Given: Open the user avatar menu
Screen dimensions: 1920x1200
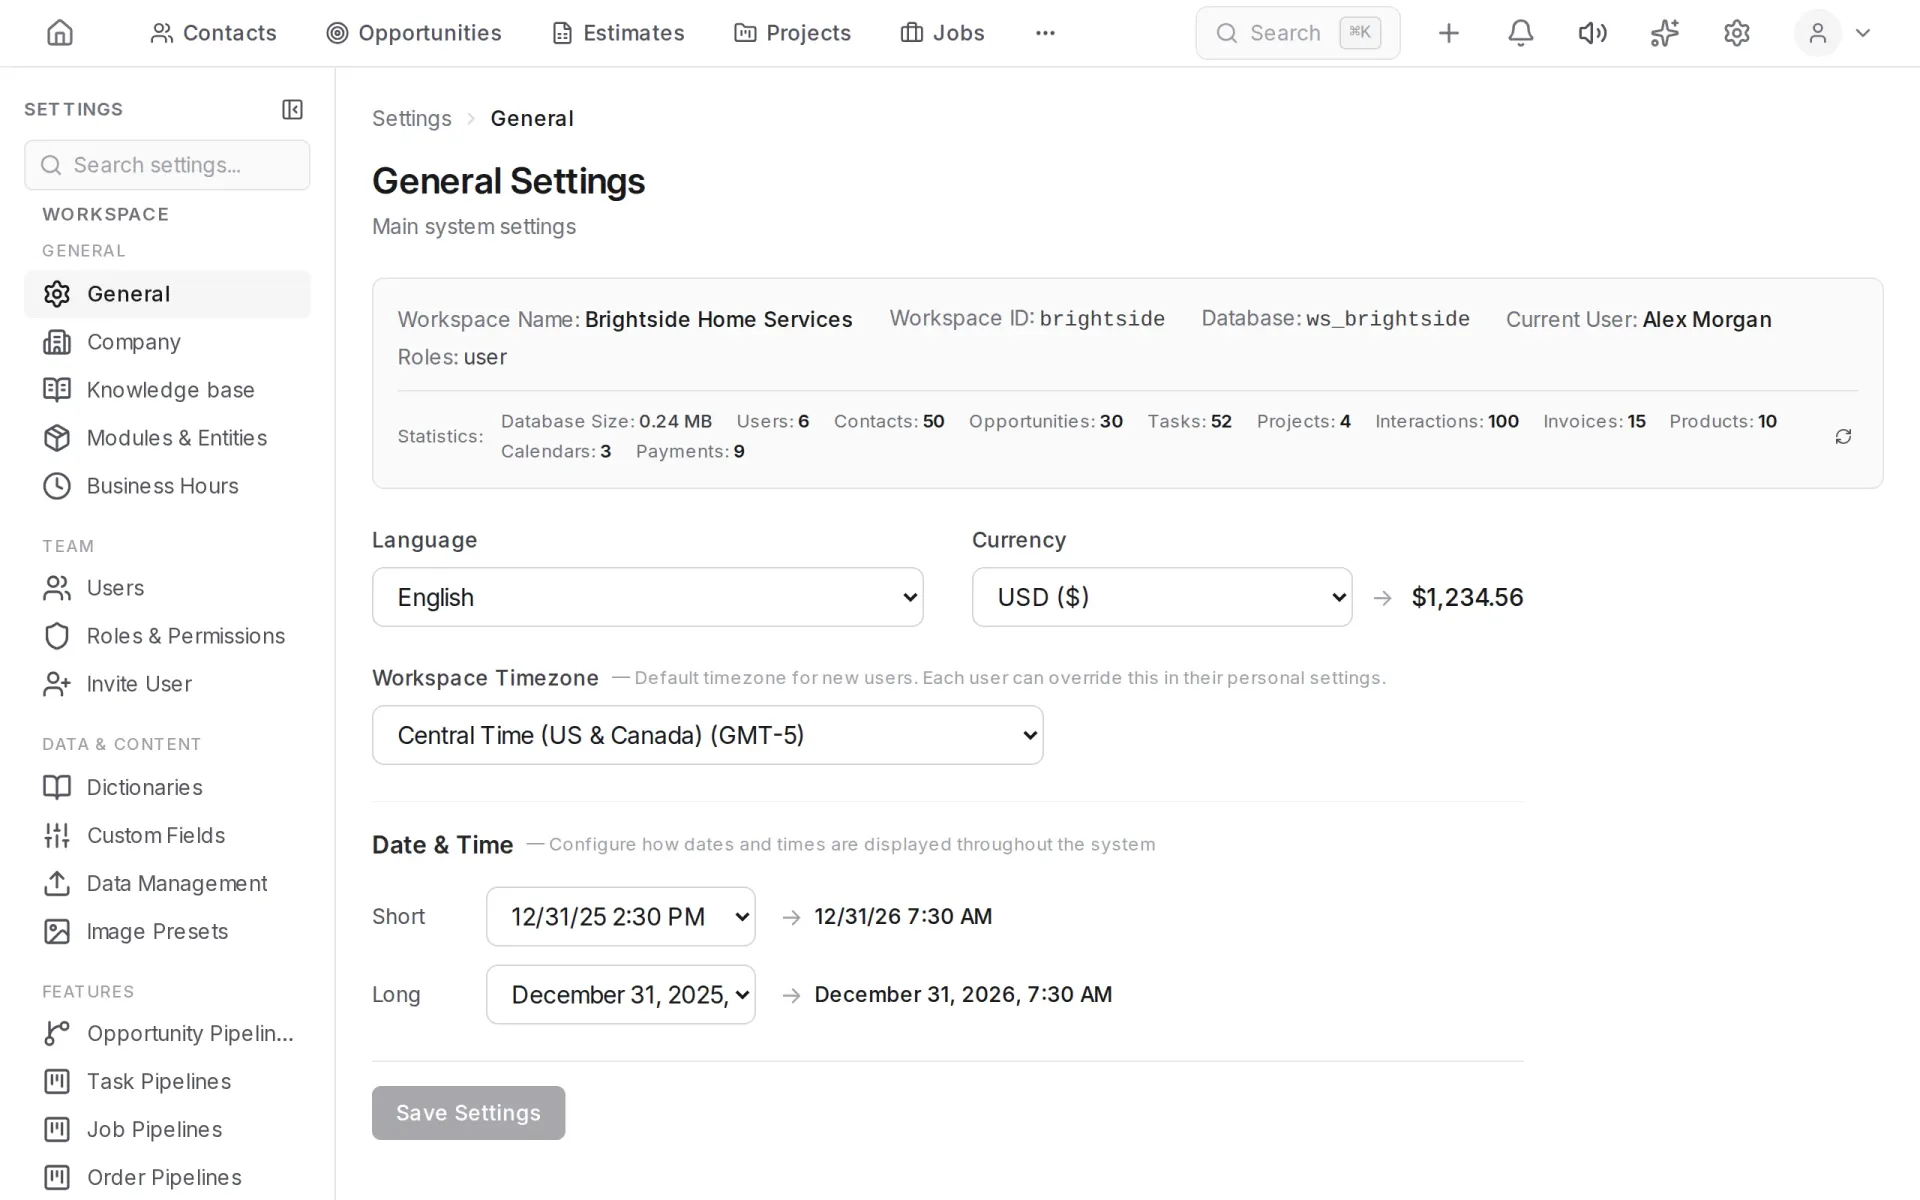Looking at the screenshot, I should pyautogui.click(x=1817, y=33).
